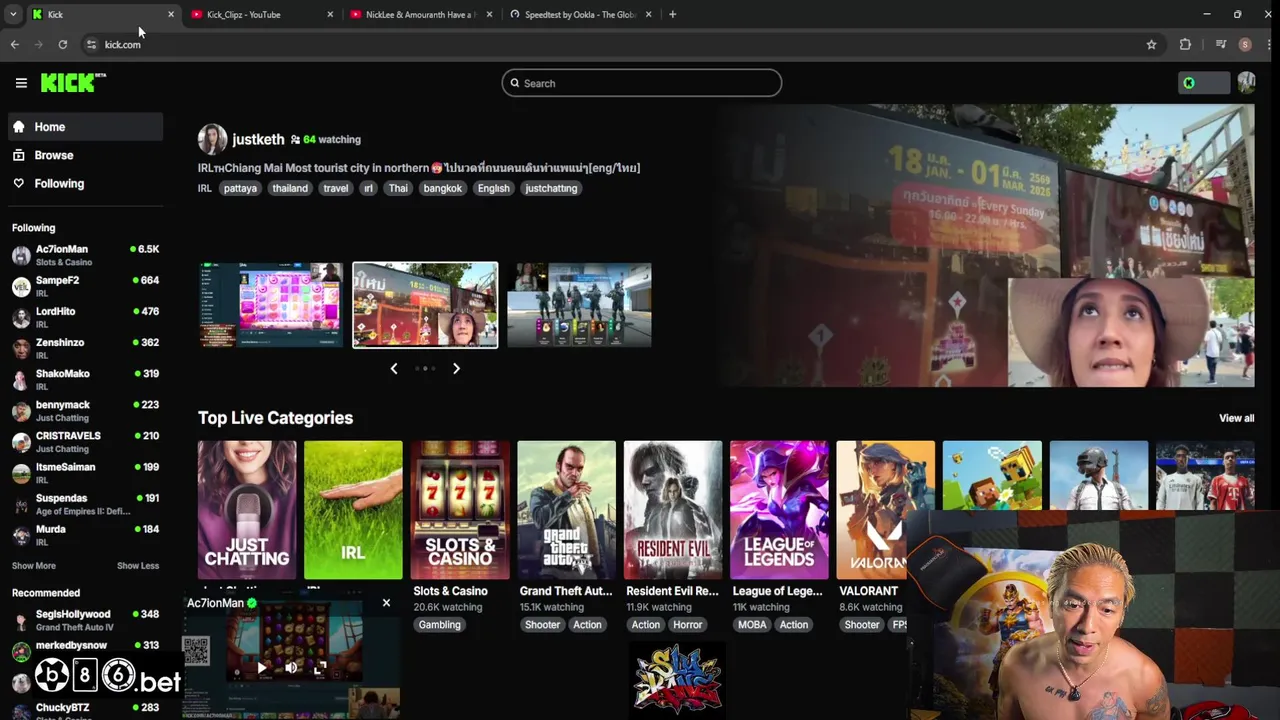This screenshot has width=1280, height=720.
Task: Open ShakoMako channel in sidebar
Action: click(85, 379)
